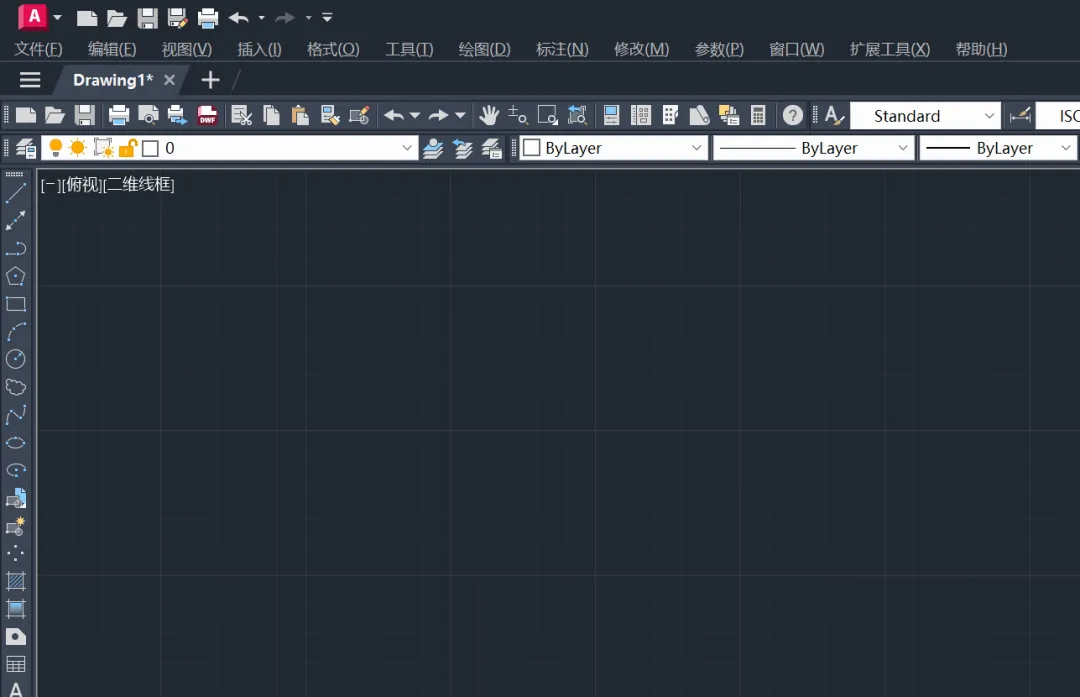Open the application menu arrow beside A logo
The width and height of the screenshot is (1080, 697).
[57, 17]
